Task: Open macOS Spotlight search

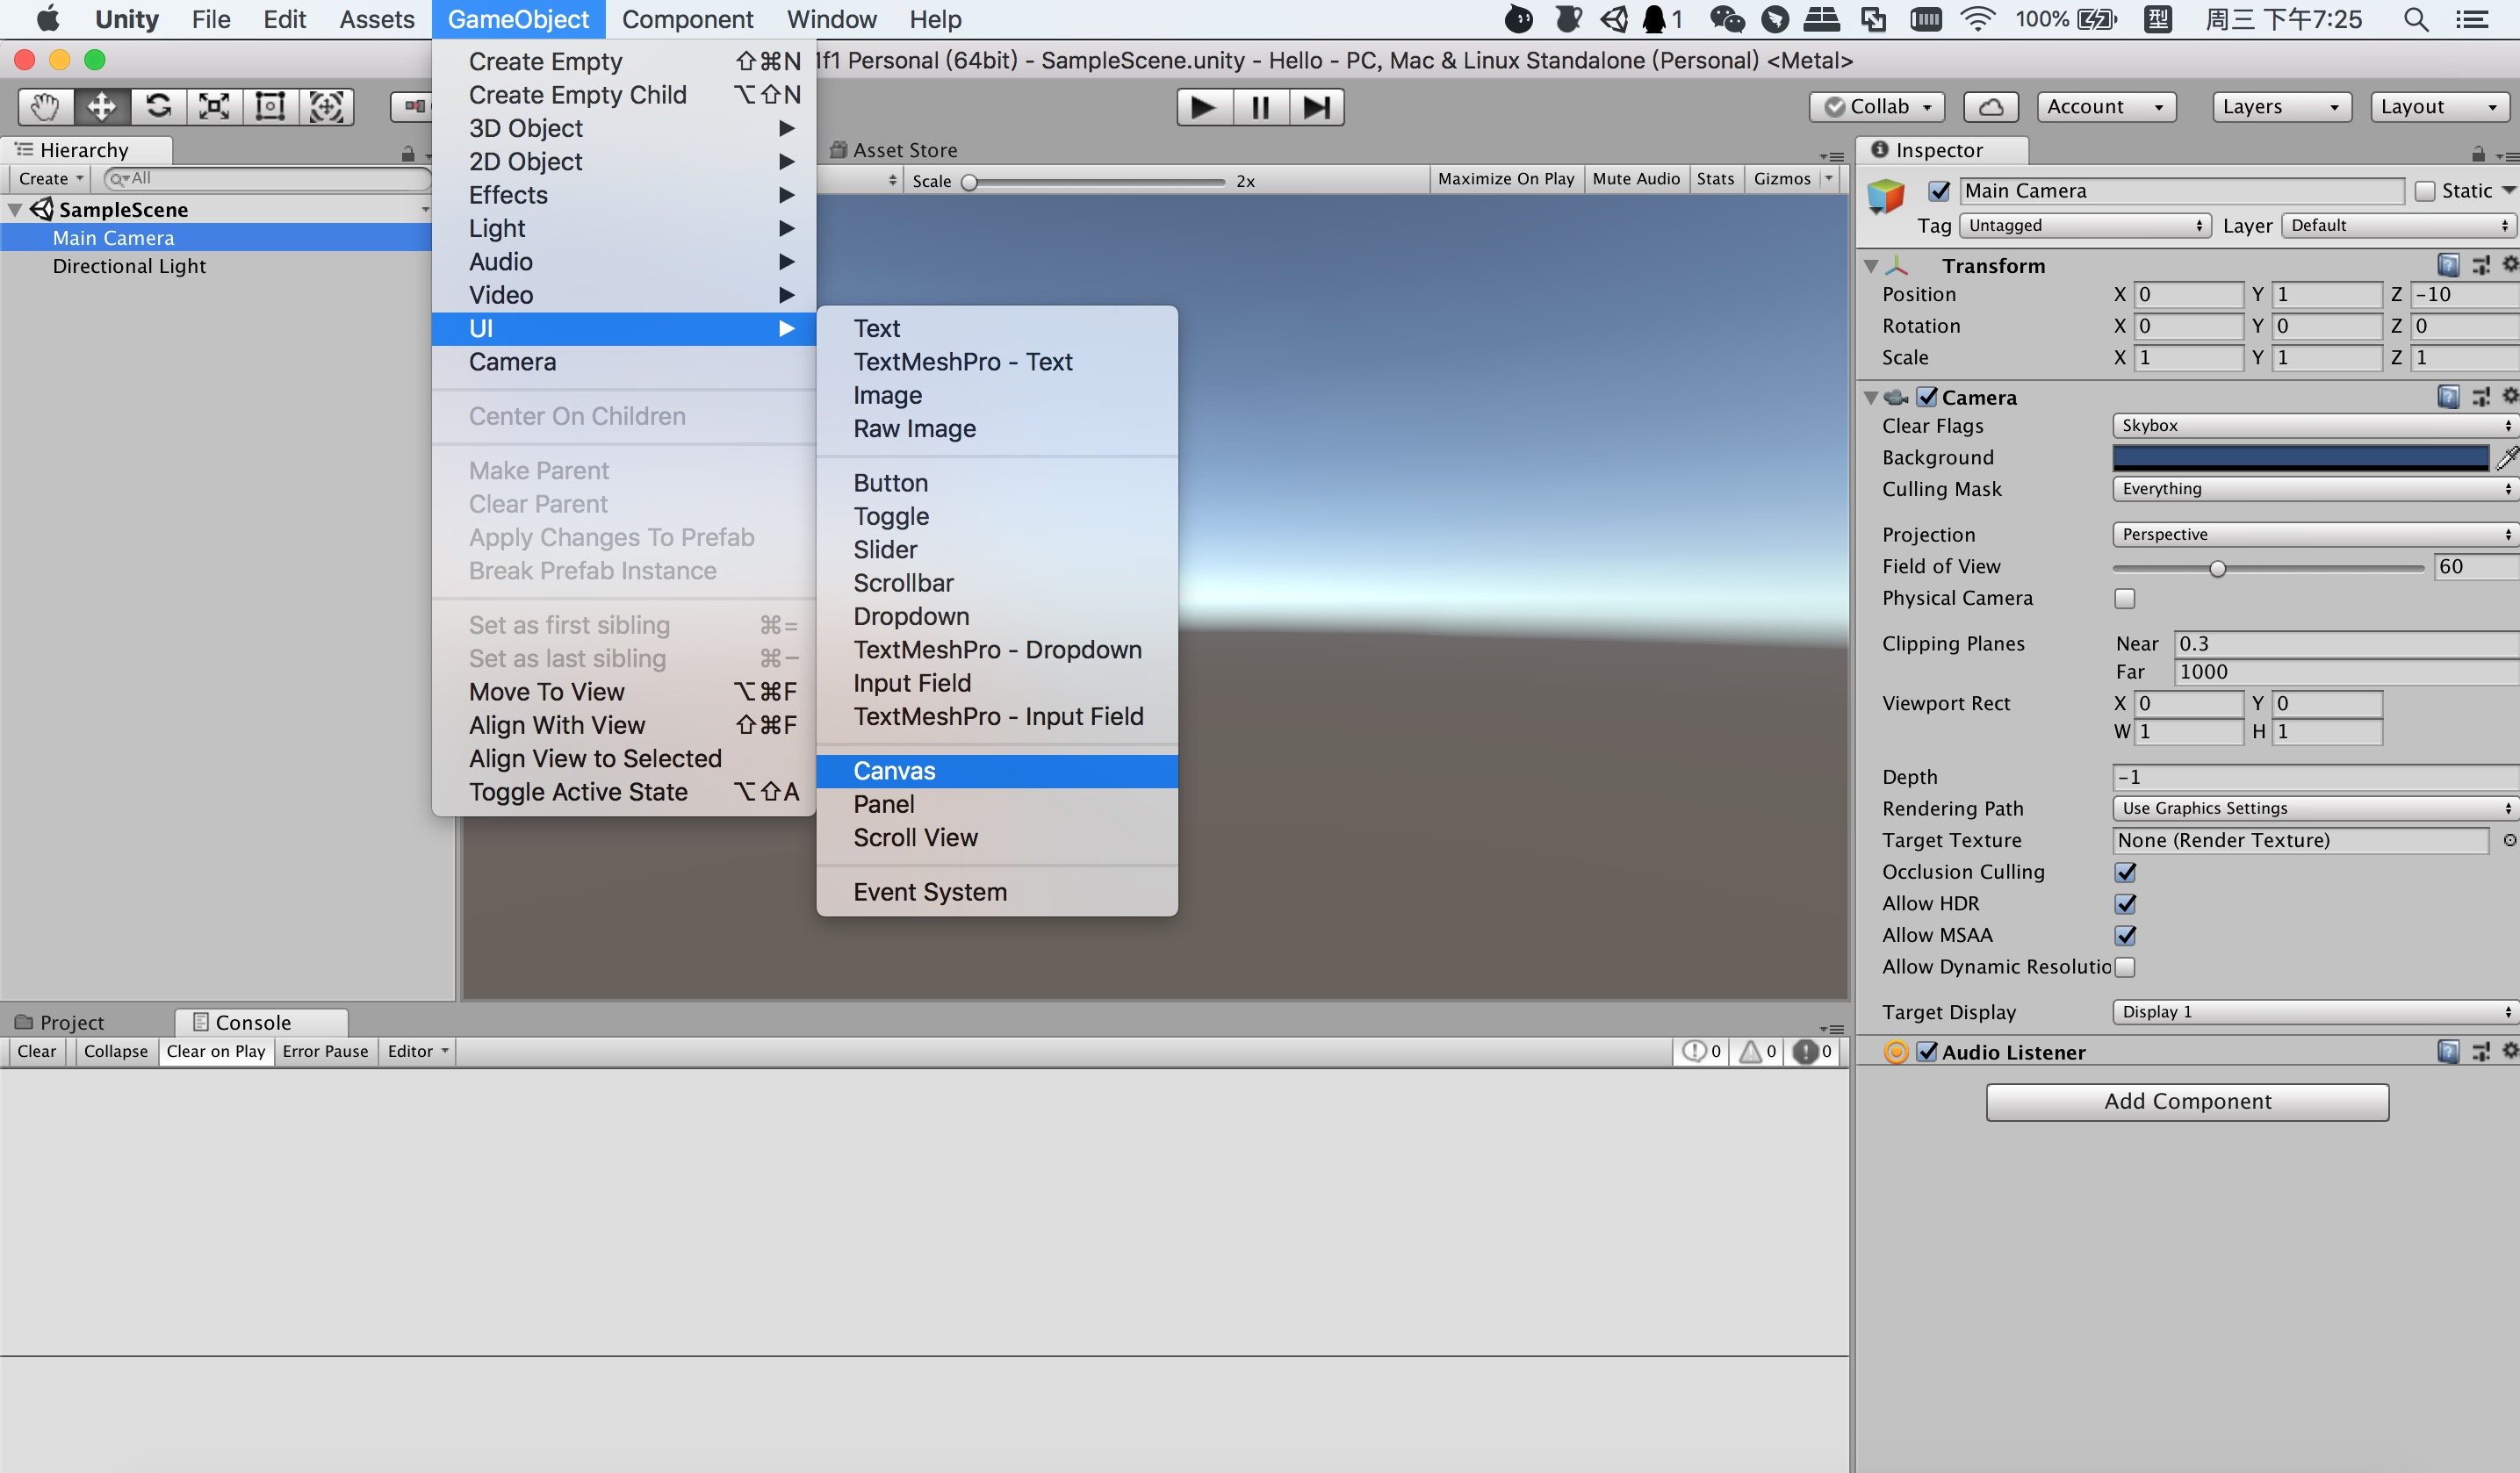Action: (x=2416, y=19)
